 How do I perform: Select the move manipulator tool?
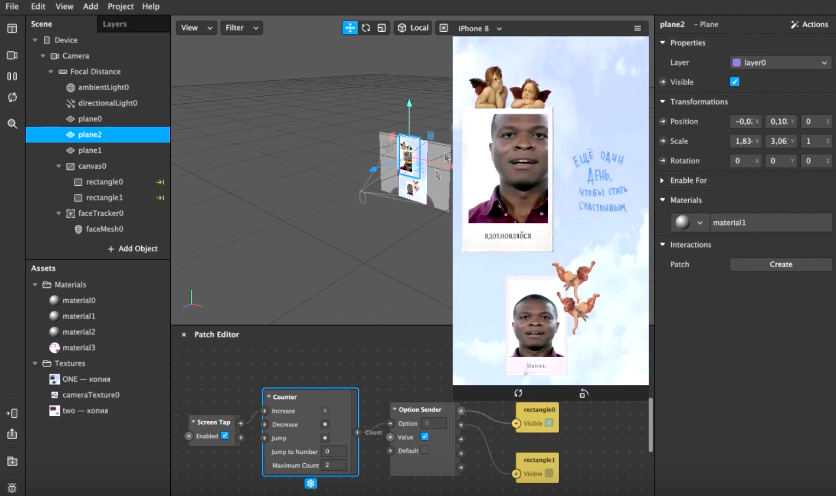tap(350, 28)
